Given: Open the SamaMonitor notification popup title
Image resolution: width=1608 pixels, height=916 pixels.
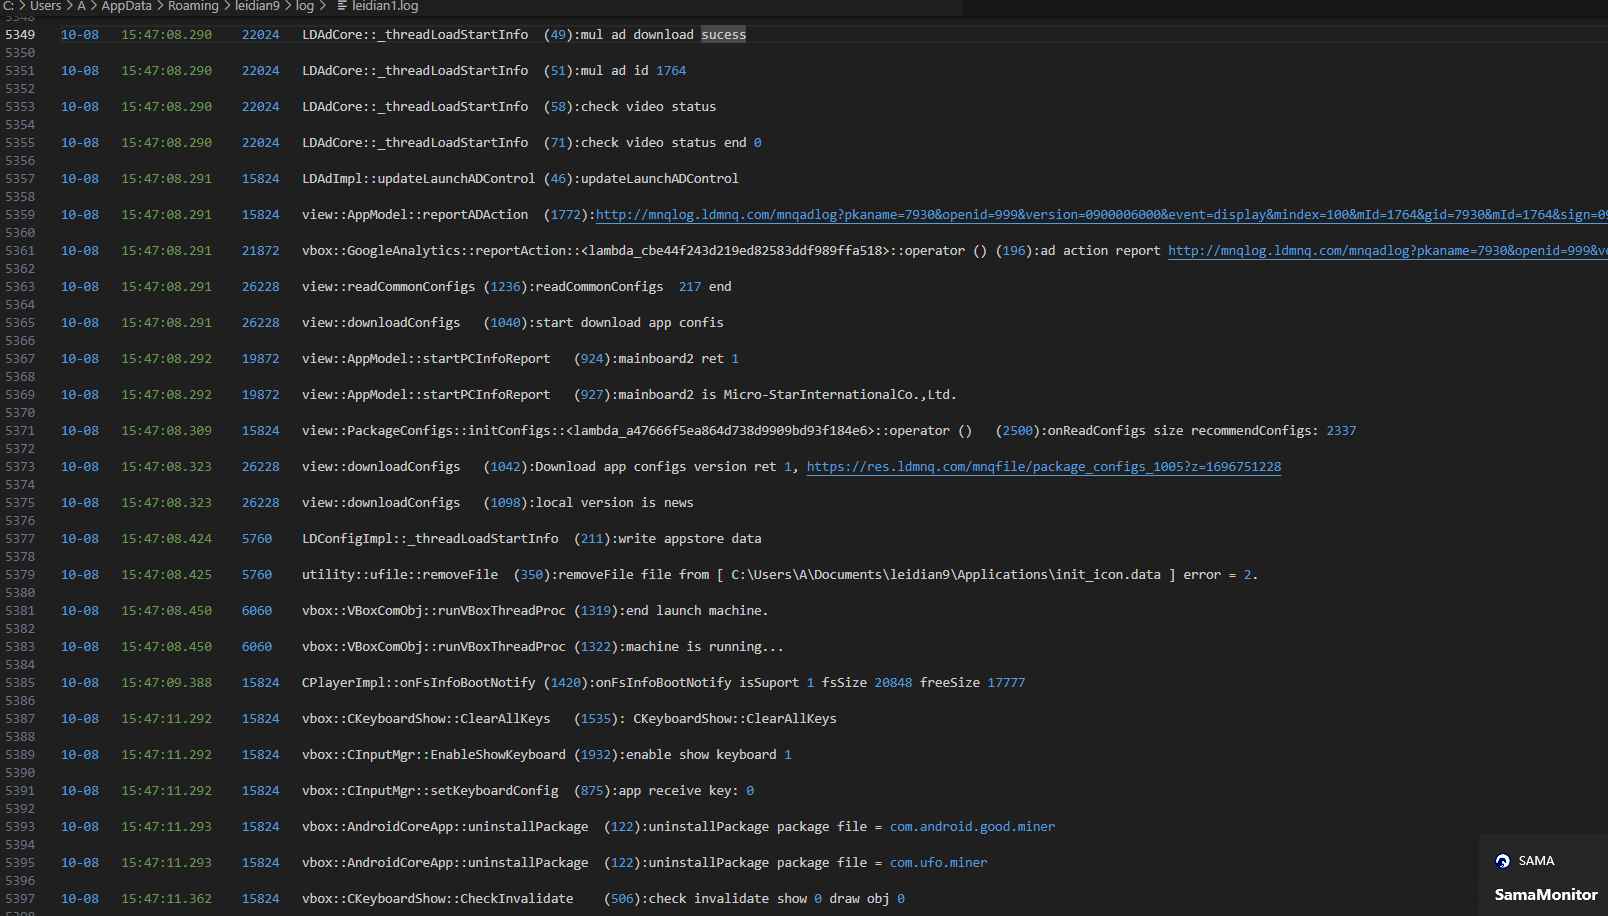Looking at the screenshot, I should 1545,895.
